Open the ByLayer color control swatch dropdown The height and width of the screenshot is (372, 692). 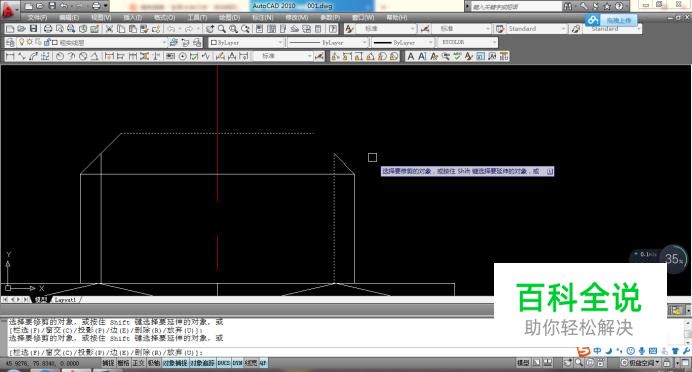246,42
